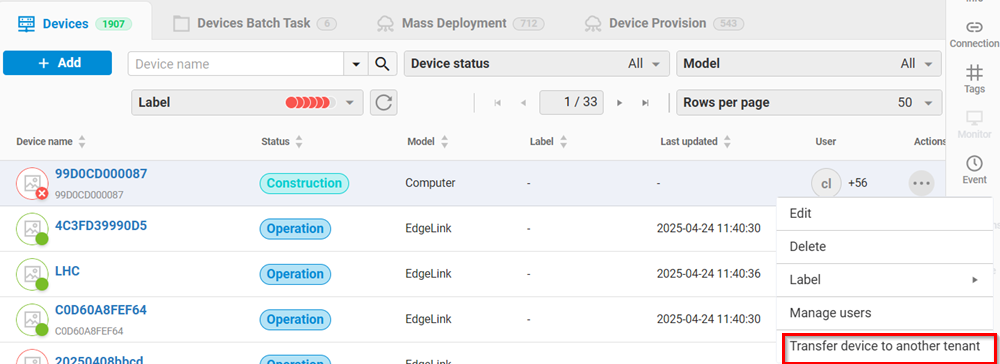
Task: Open the Event sidebar item
Action: pyautogui.click(x=974, y=170)
